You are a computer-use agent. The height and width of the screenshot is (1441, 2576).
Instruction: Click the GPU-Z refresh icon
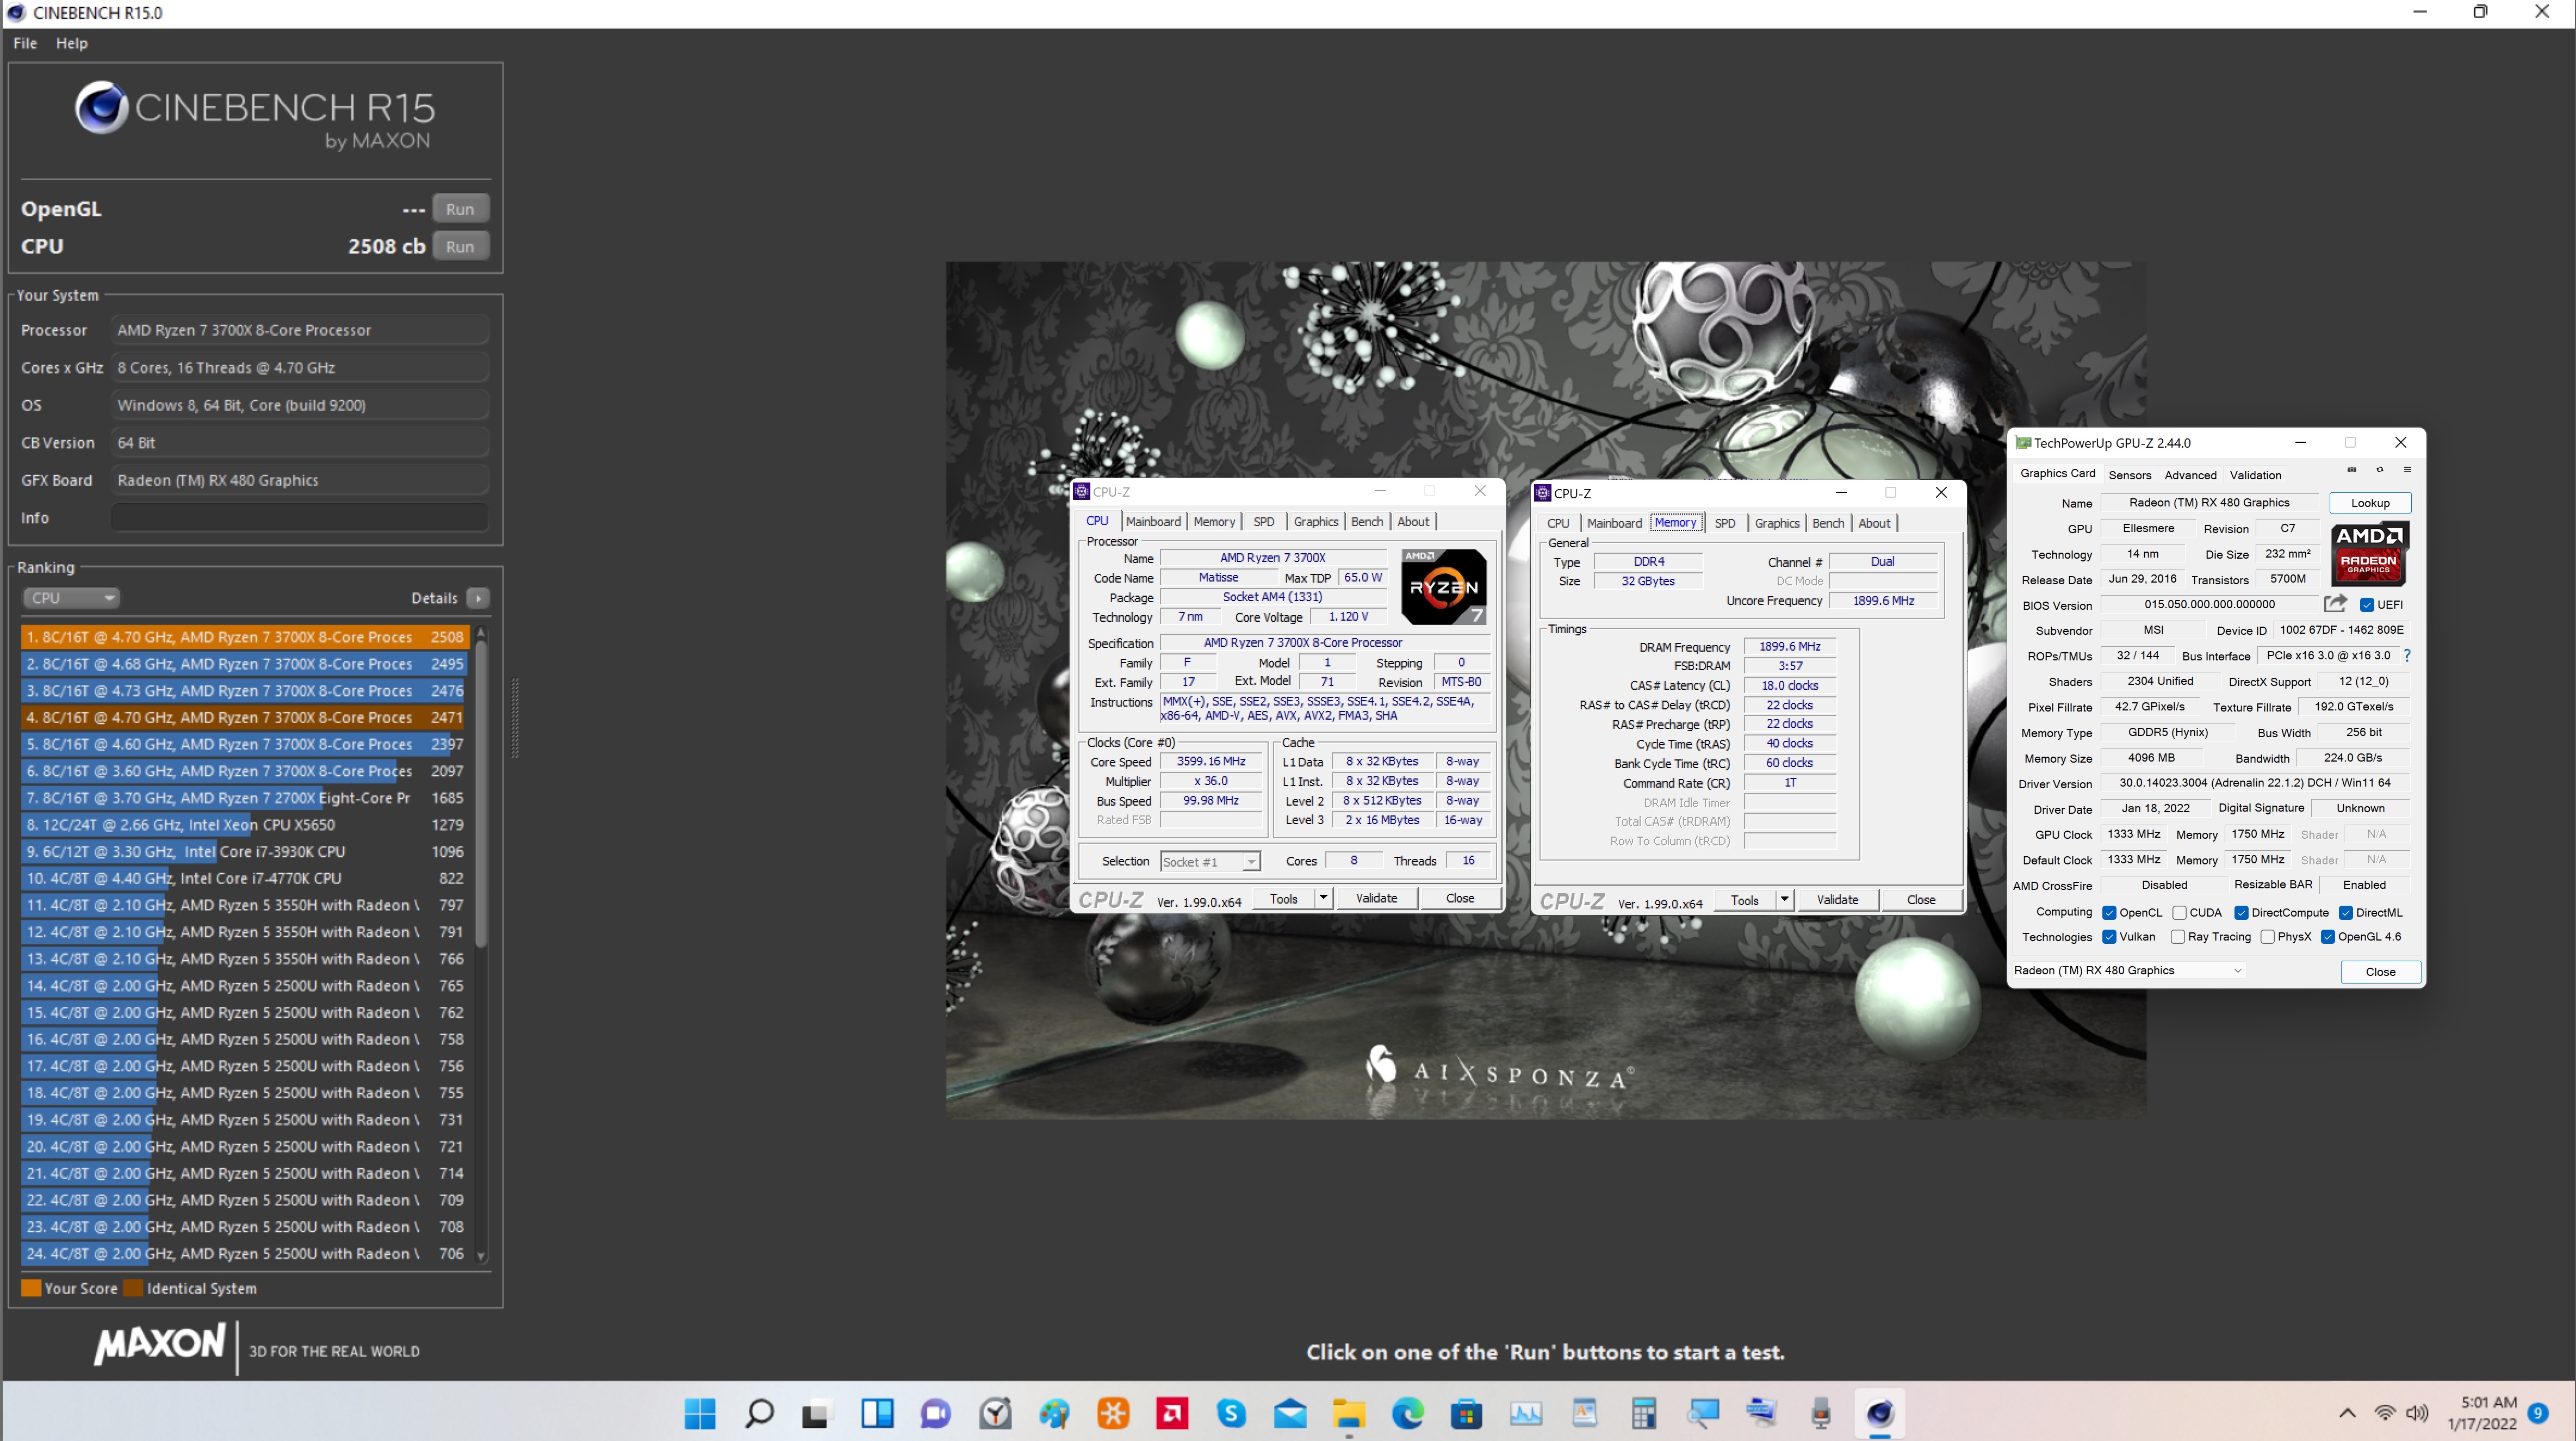click(x=2380, y=470)
